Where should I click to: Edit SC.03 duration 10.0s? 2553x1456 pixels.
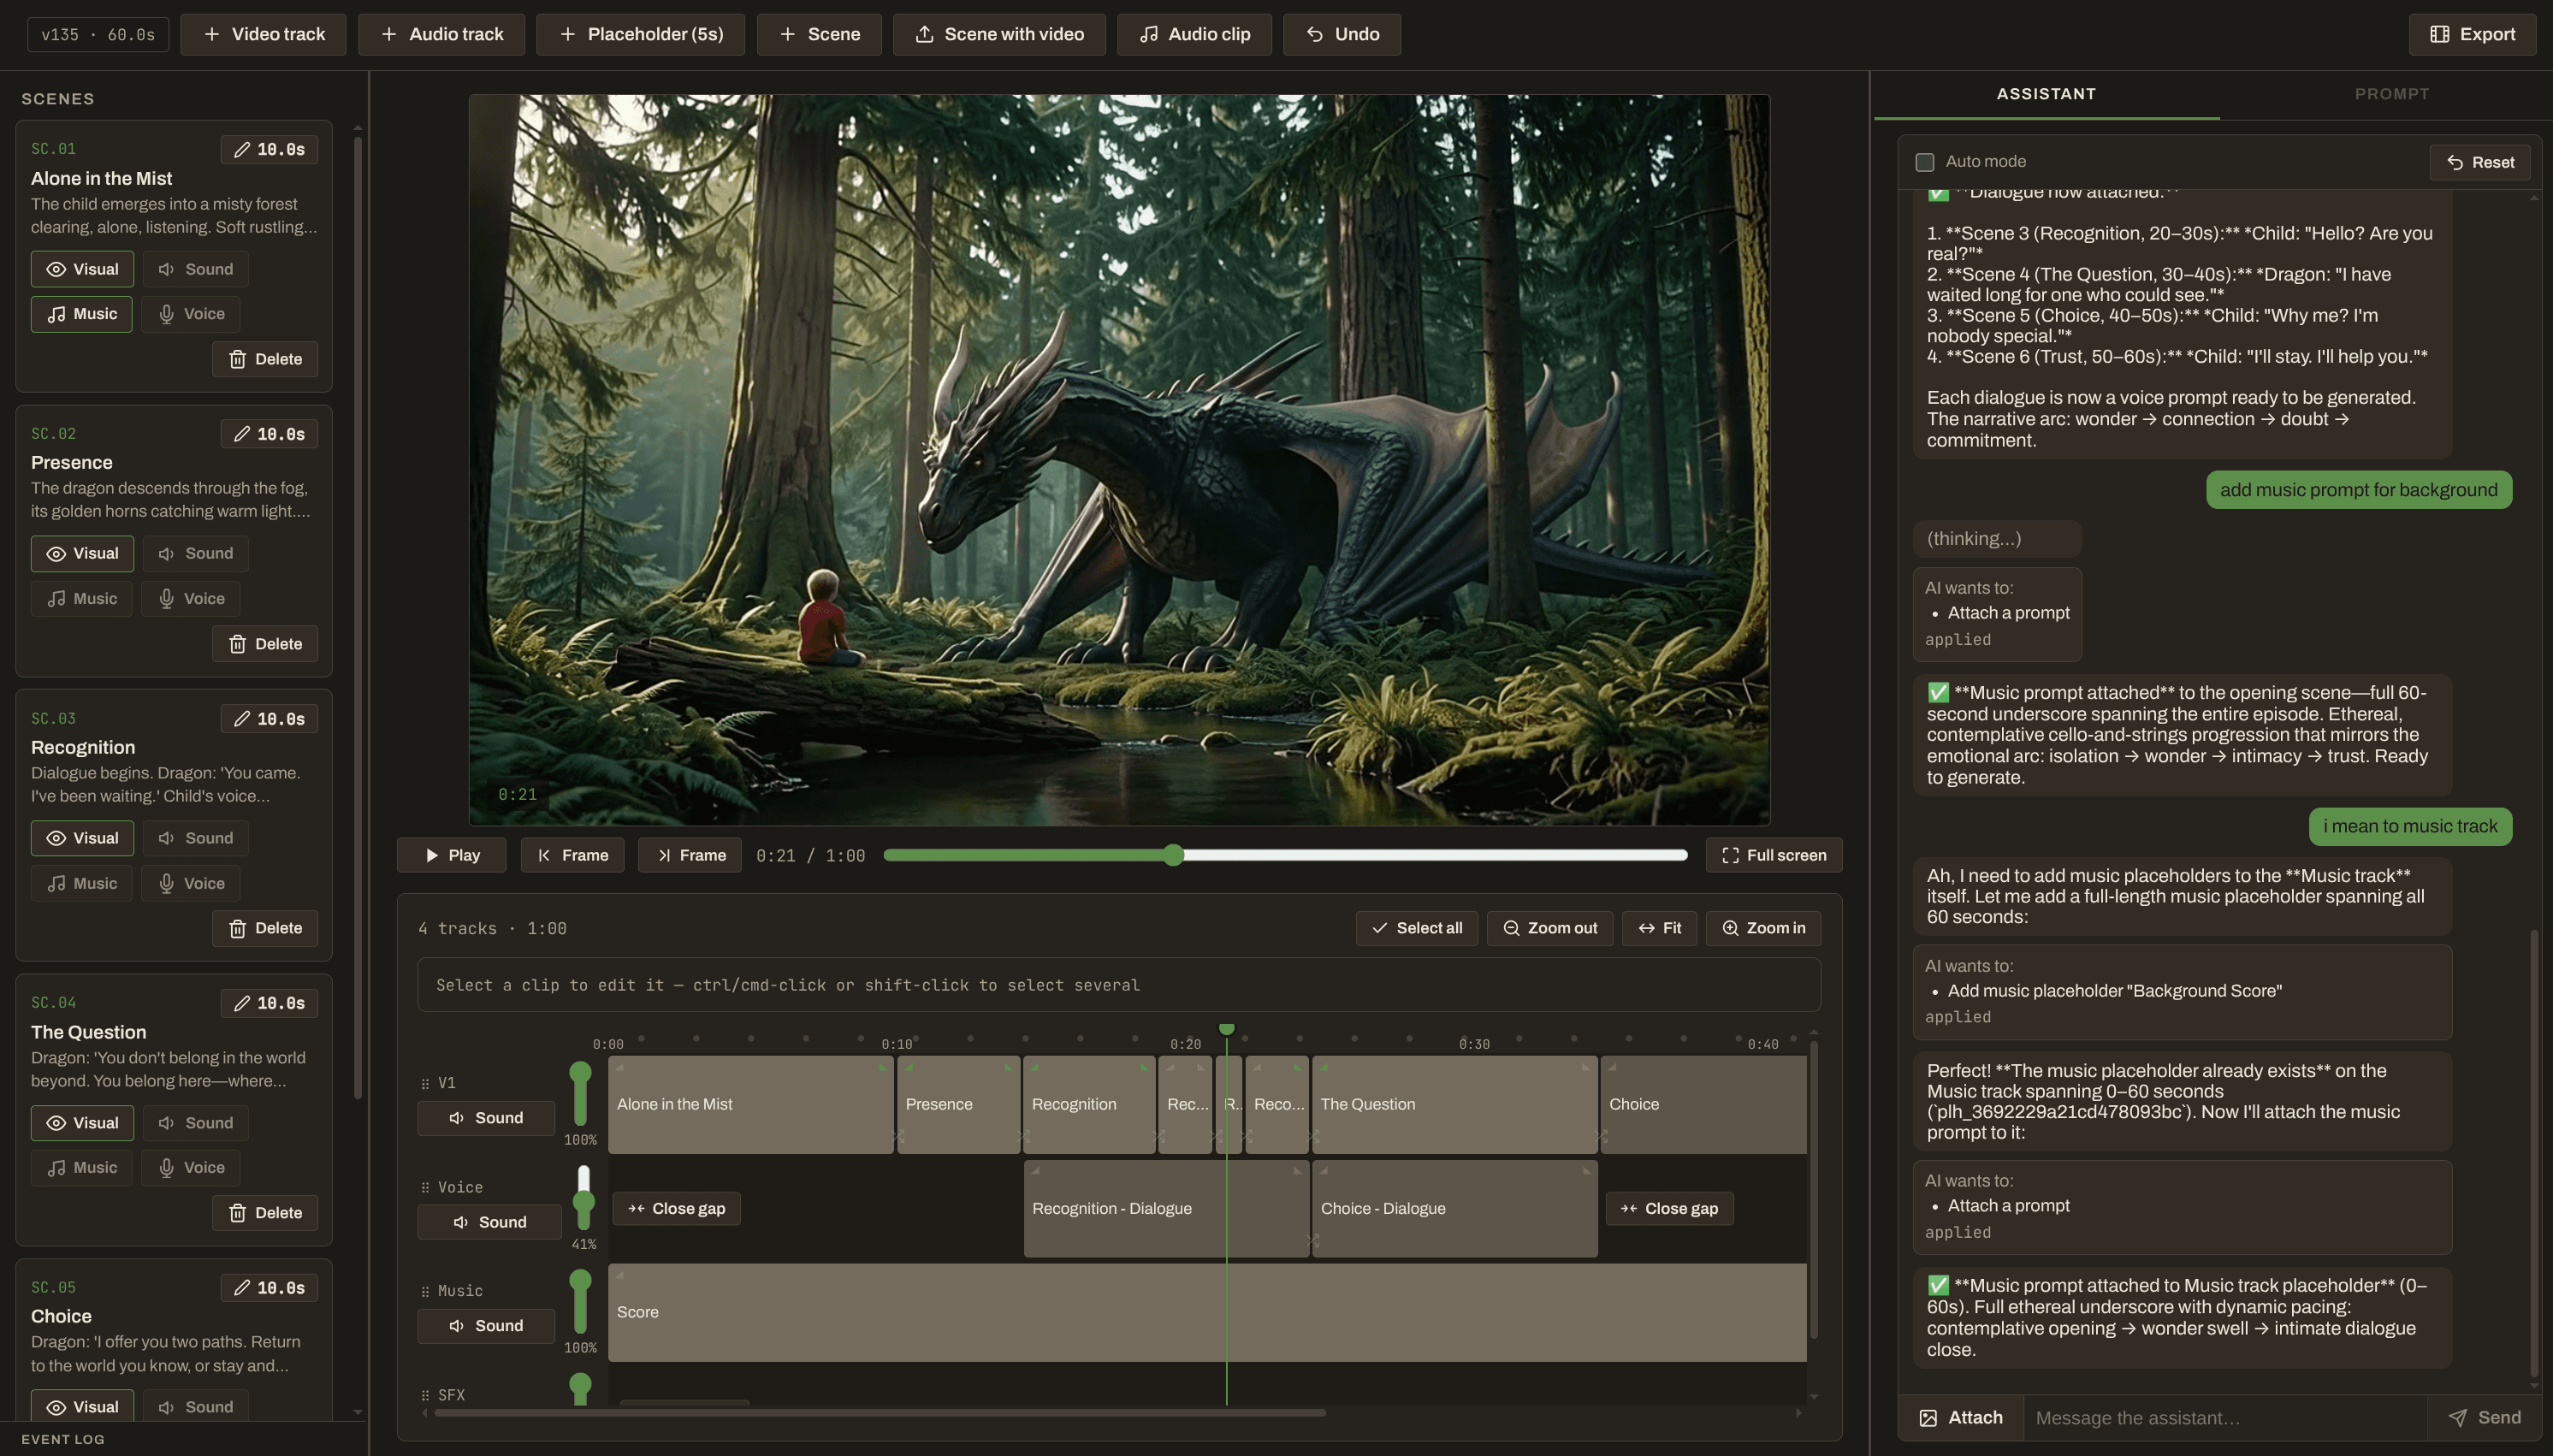tap(269, 719)
